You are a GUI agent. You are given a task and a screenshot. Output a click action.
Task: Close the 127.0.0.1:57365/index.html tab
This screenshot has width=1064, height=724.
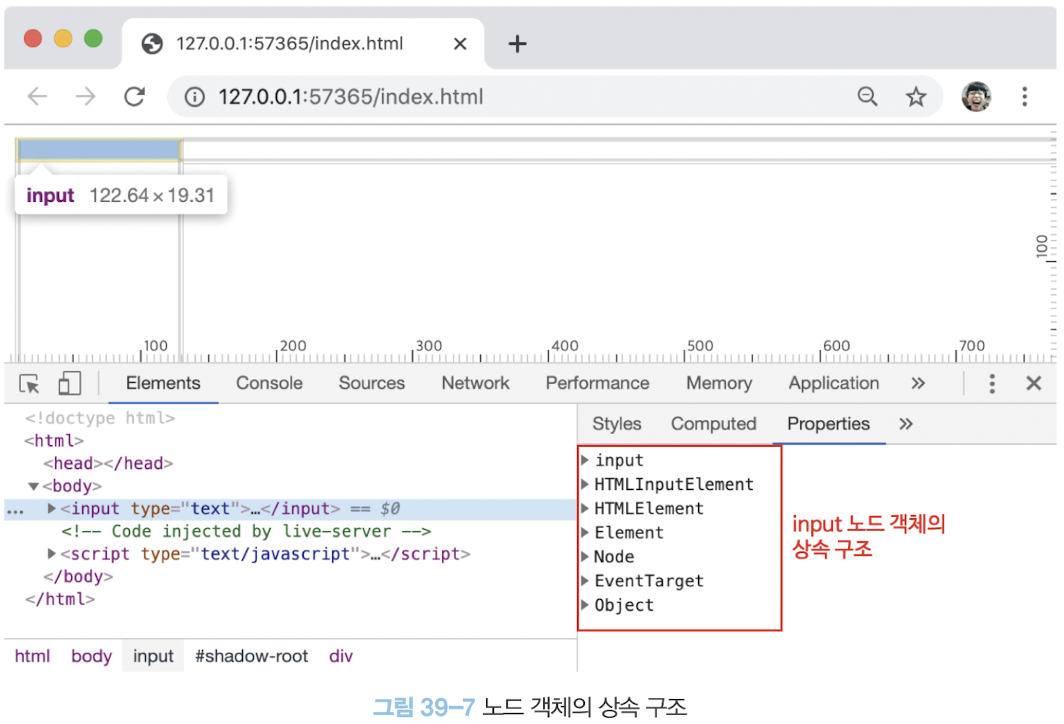pyautogui.click(x=460, y=44)
